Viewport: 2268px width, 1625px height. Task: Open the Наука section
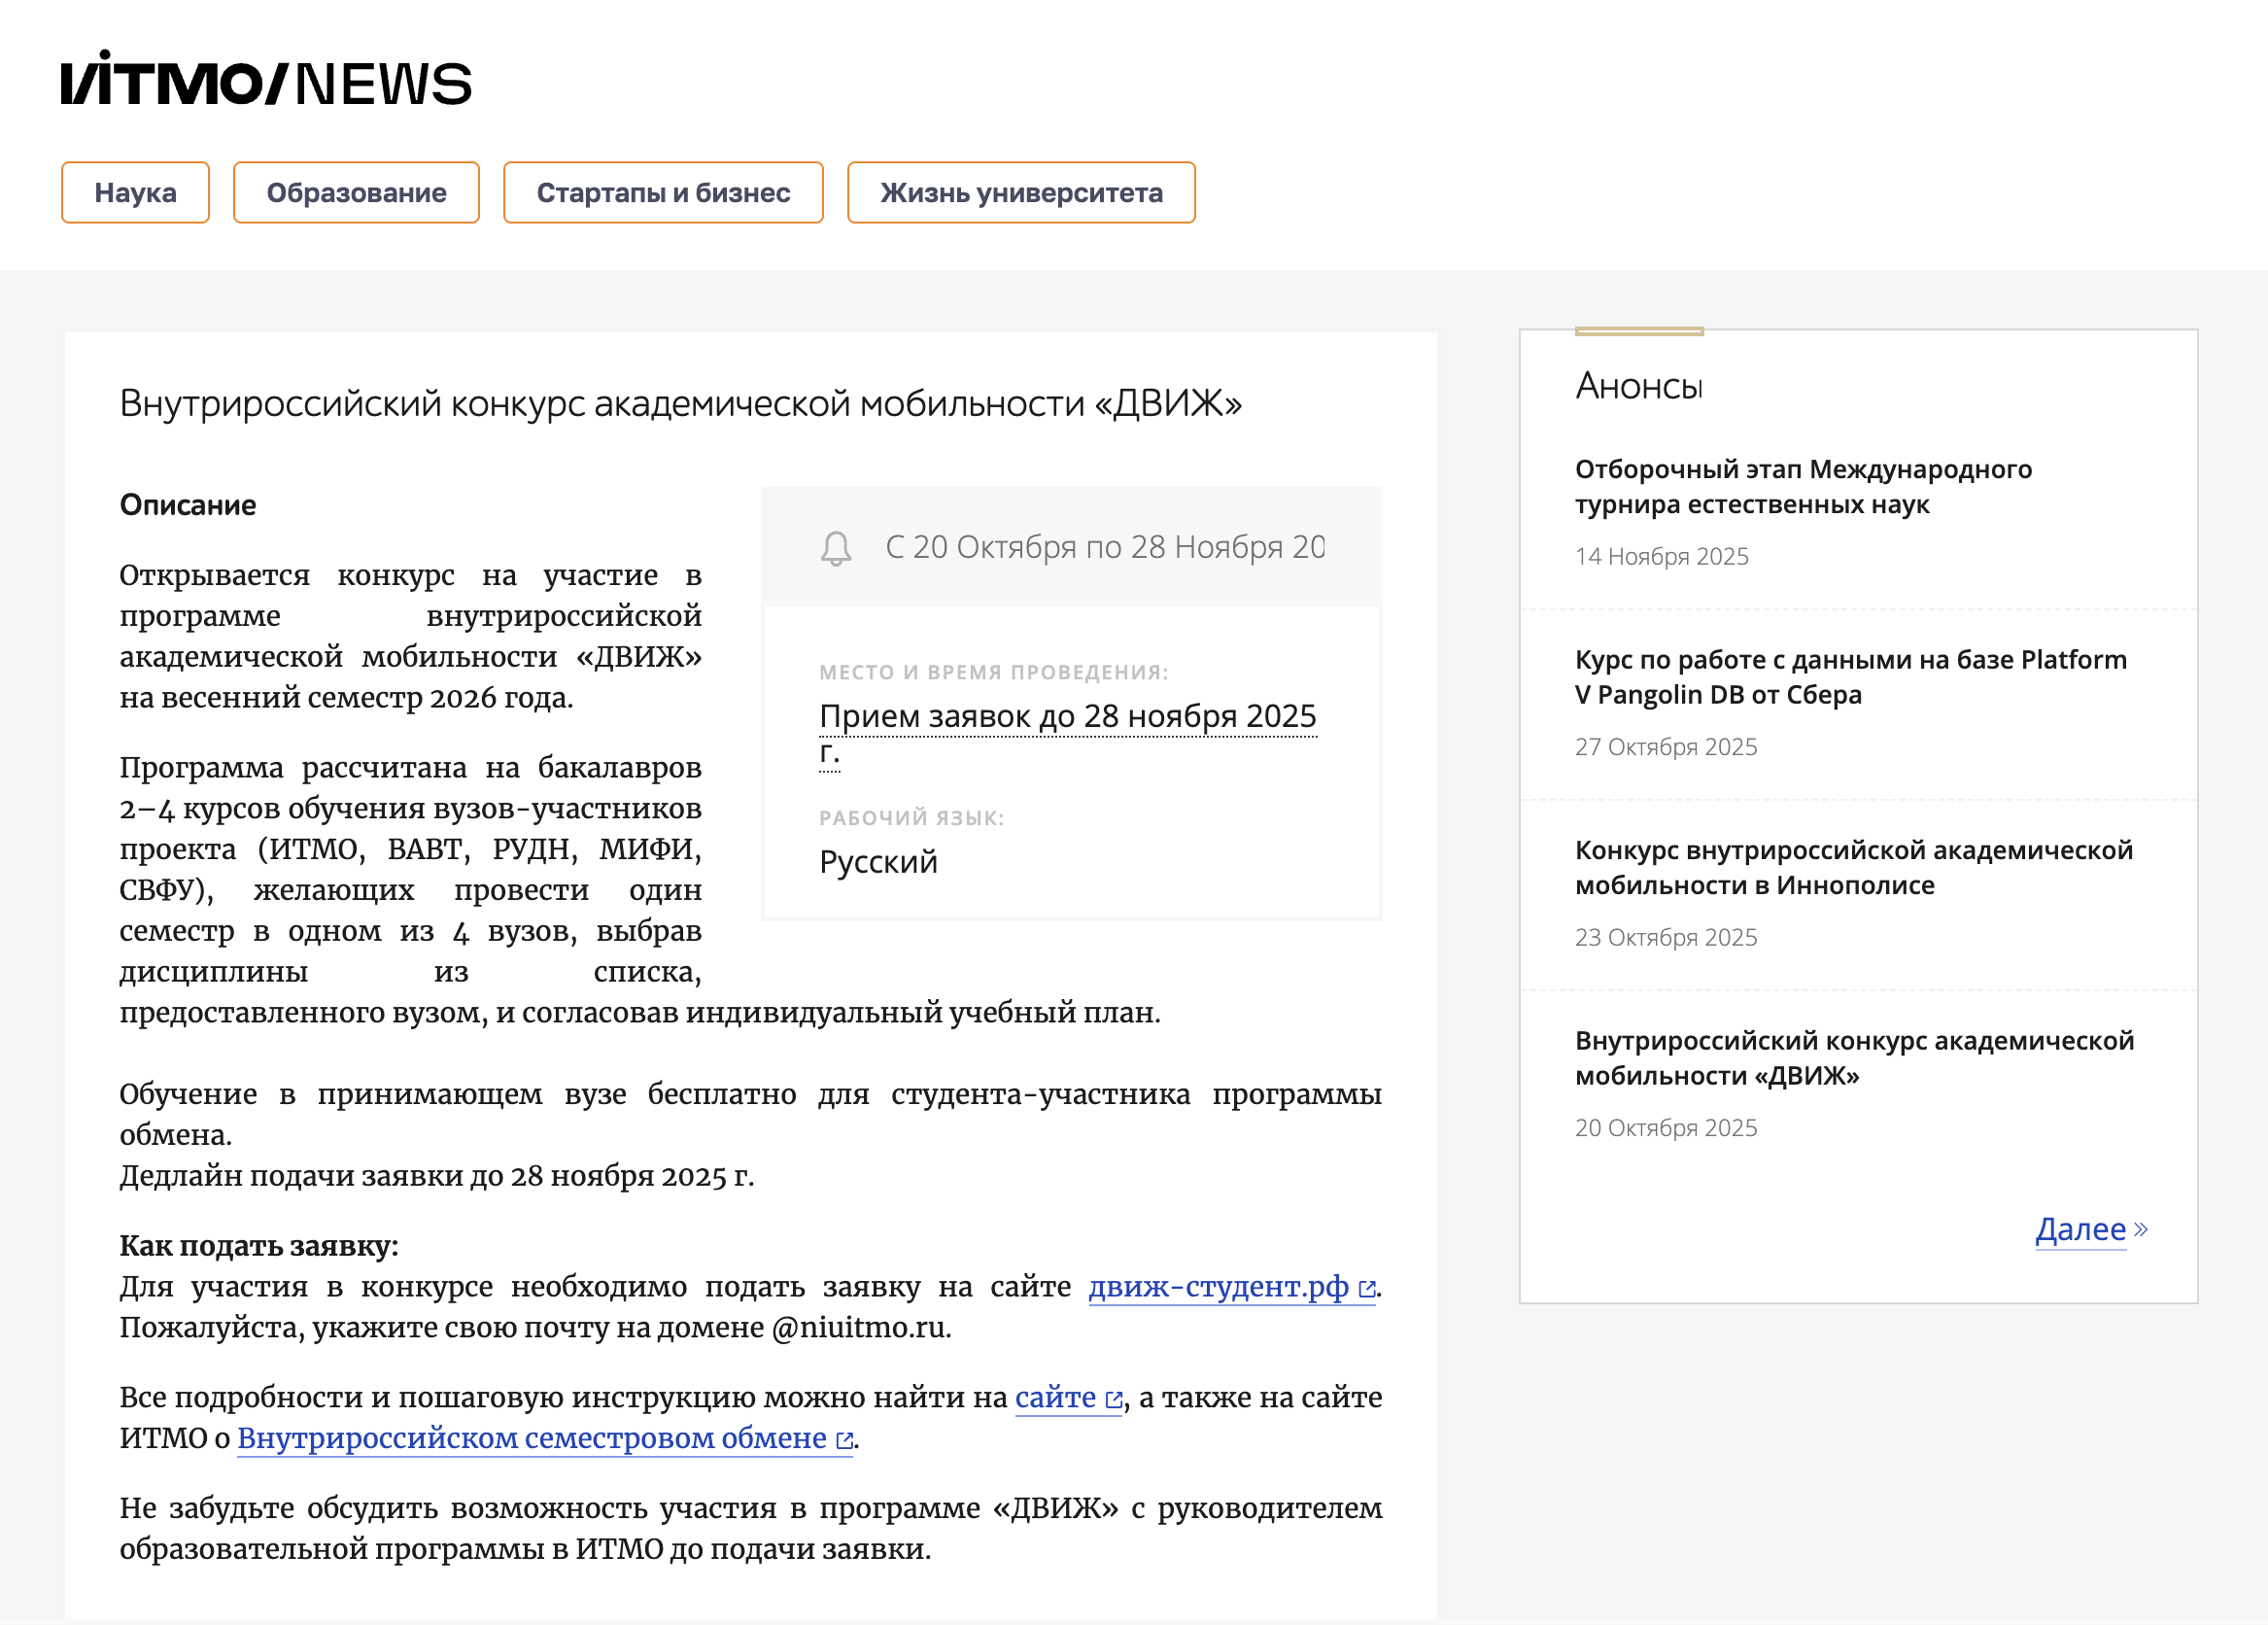pyautogui.click(x=135, y=193)
